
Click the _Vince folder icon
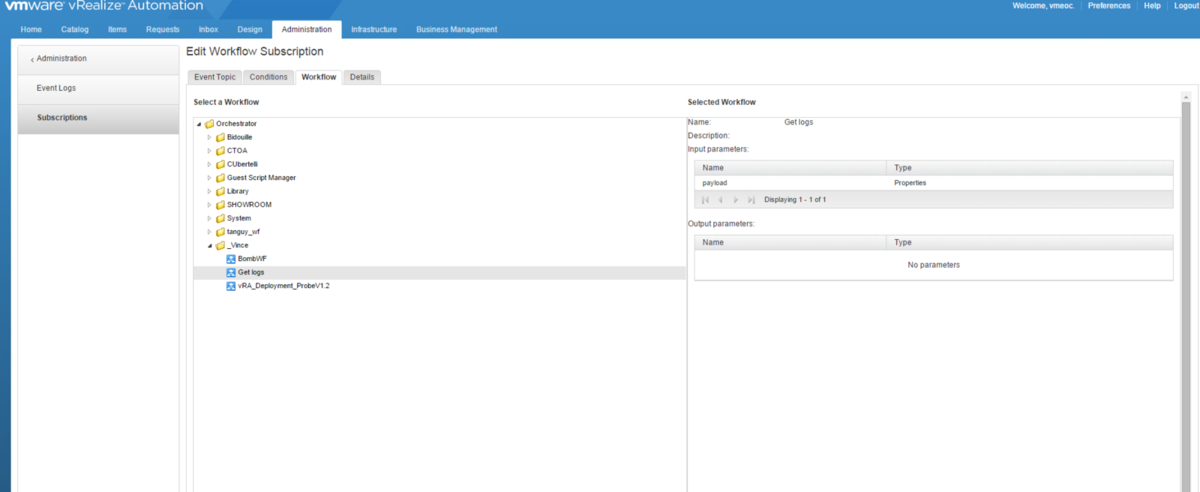pos(220,245)
